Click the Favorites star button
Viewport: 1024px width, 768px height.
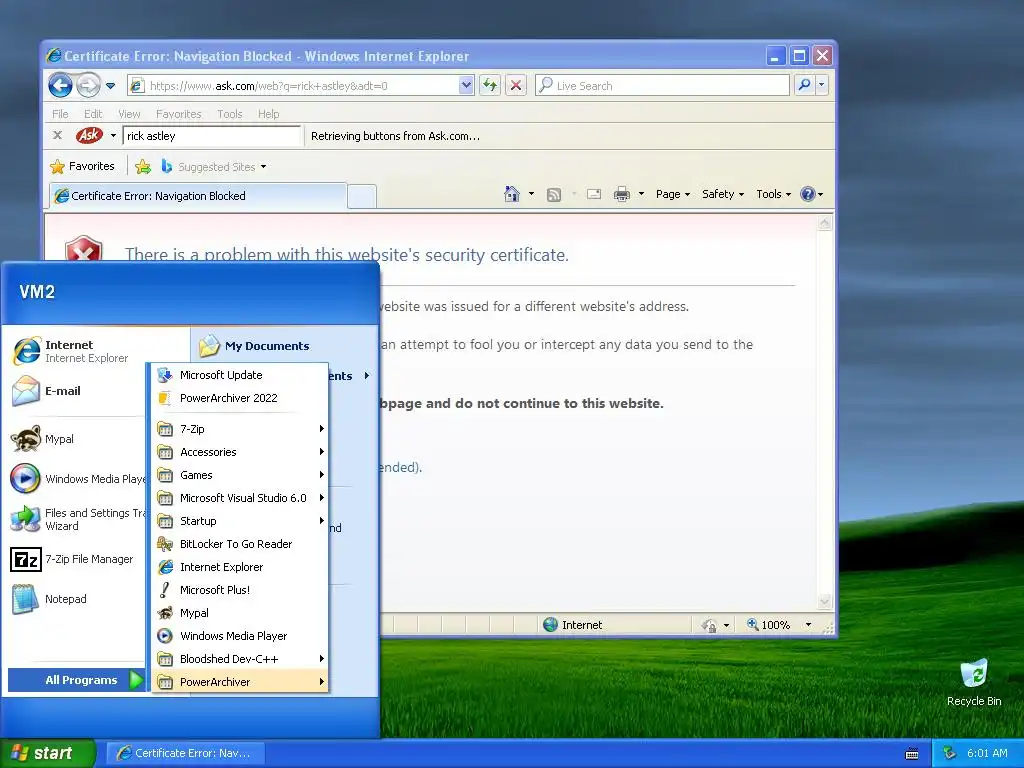[x=82, y=166]
